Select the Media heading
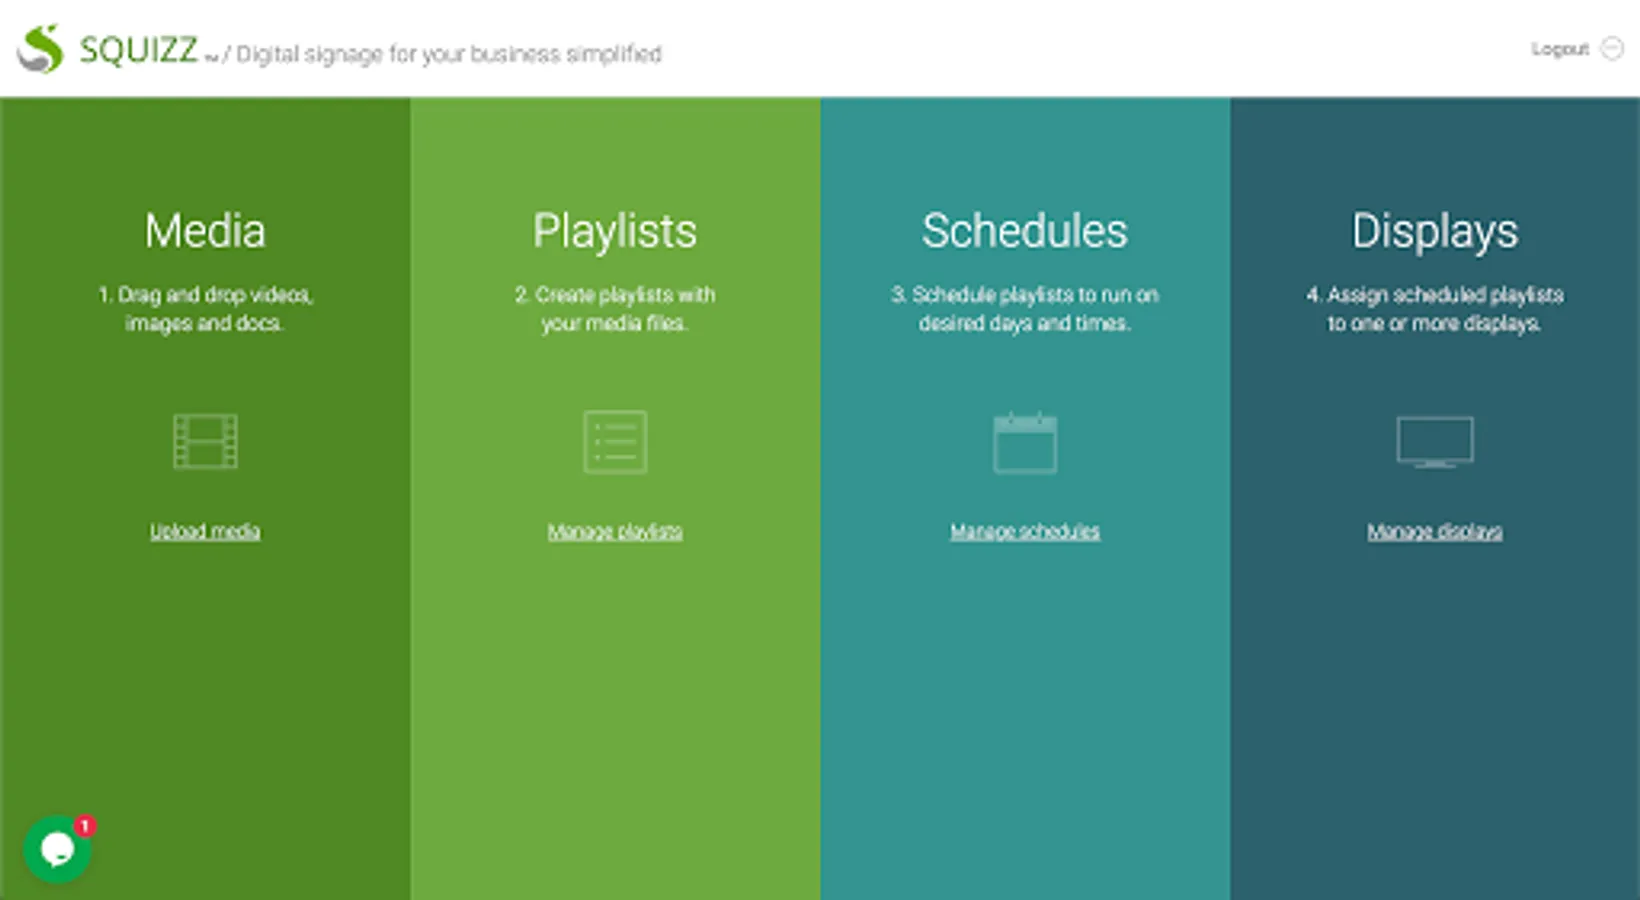This screenshot has height=900, width=1640. (x=205, y=231)
